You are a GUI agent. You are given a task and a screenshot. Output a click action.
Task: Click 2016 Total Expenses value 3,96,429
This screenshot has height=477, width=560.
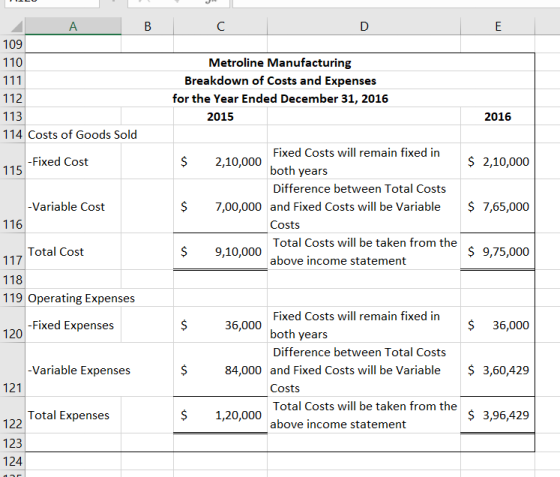click(498, 415)
